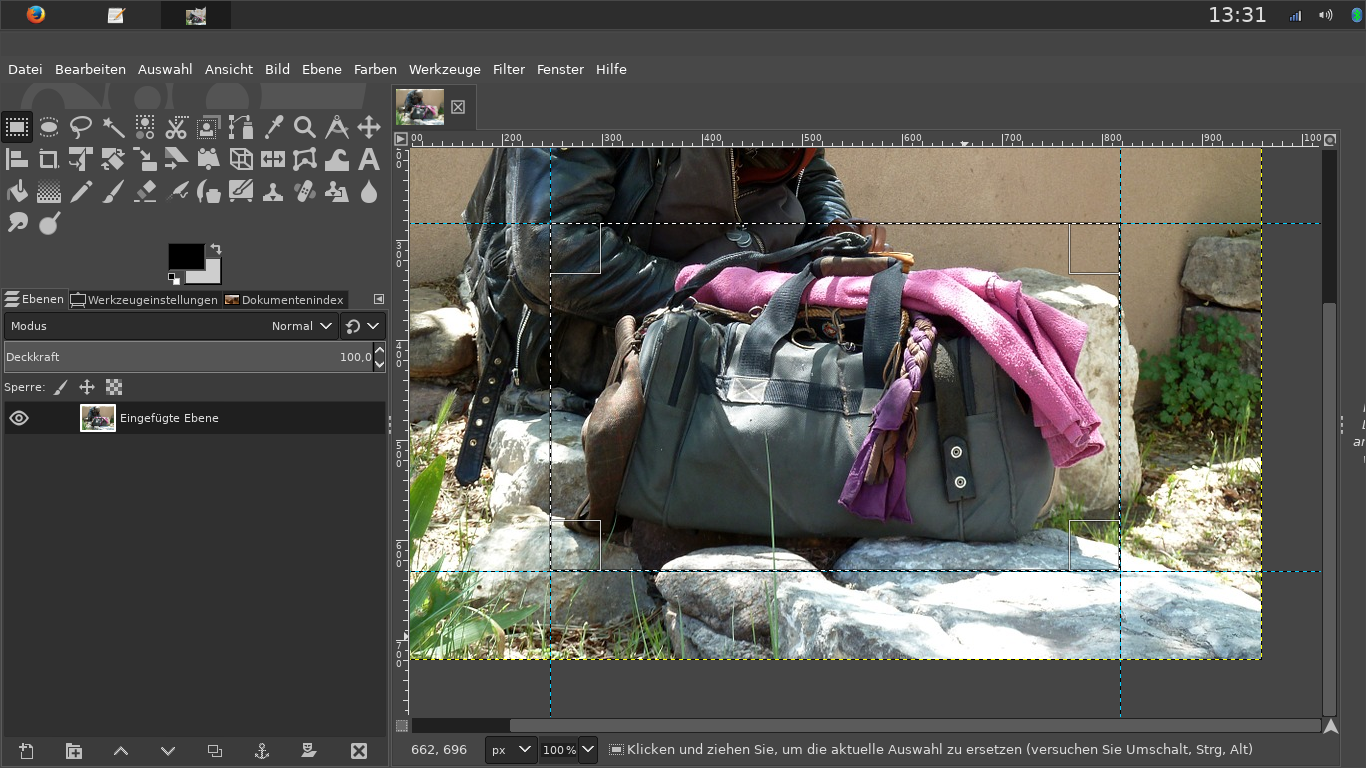
Task: Toggle lock alpha channel checkerboard icon
Action: (x=114, y=387)
